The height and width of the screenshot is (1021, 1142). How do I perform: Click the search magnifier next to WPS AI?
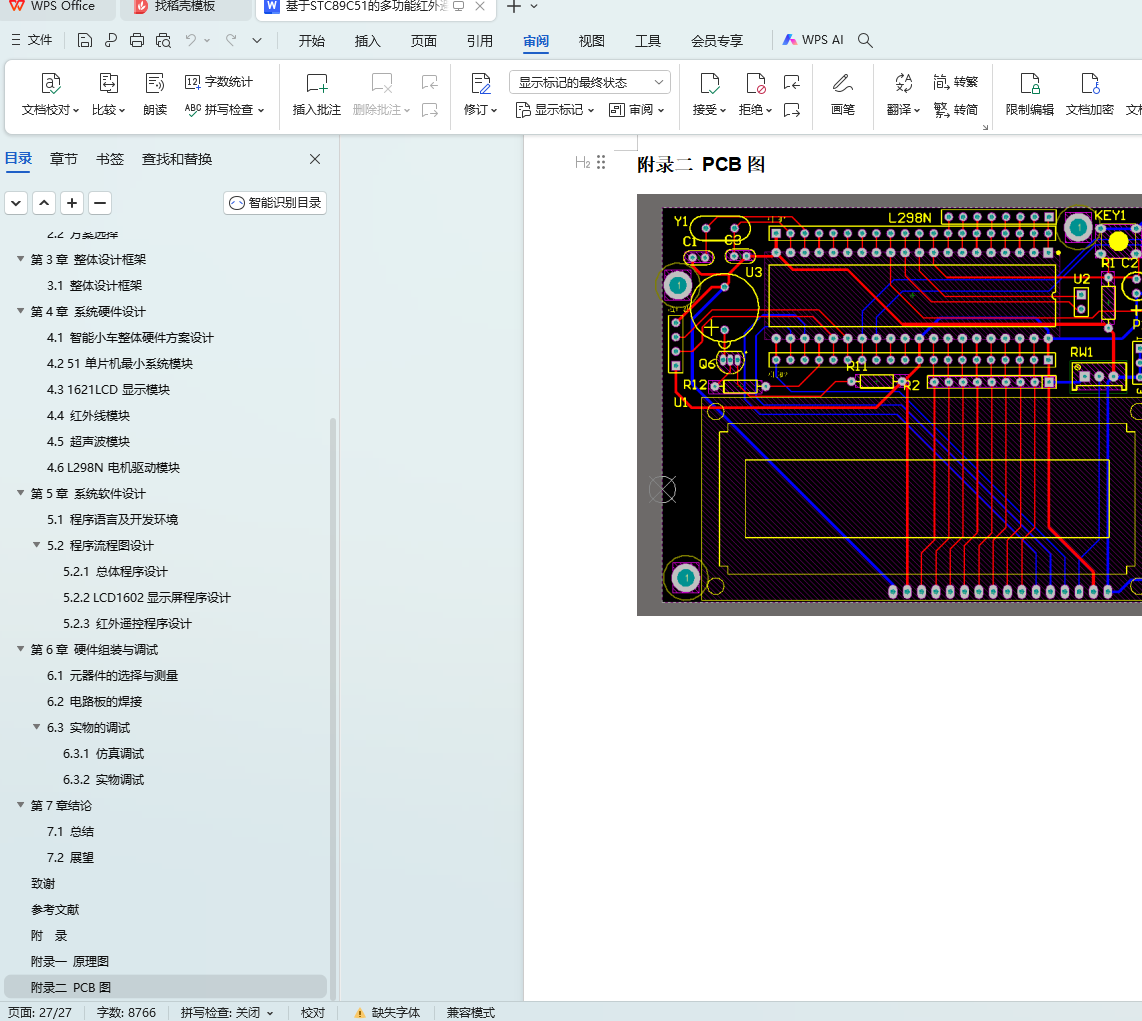[866, 41]
